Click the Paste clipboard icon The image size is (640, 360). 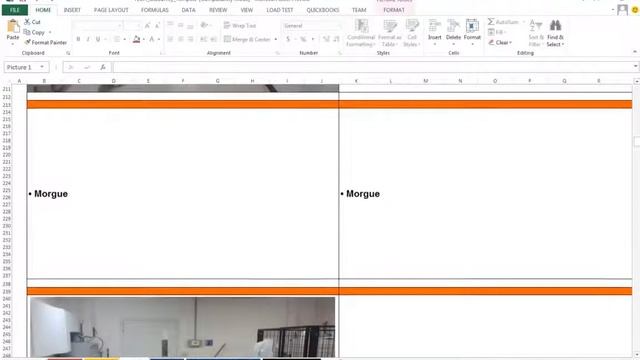pyautogui.click(x=13, y=27)
